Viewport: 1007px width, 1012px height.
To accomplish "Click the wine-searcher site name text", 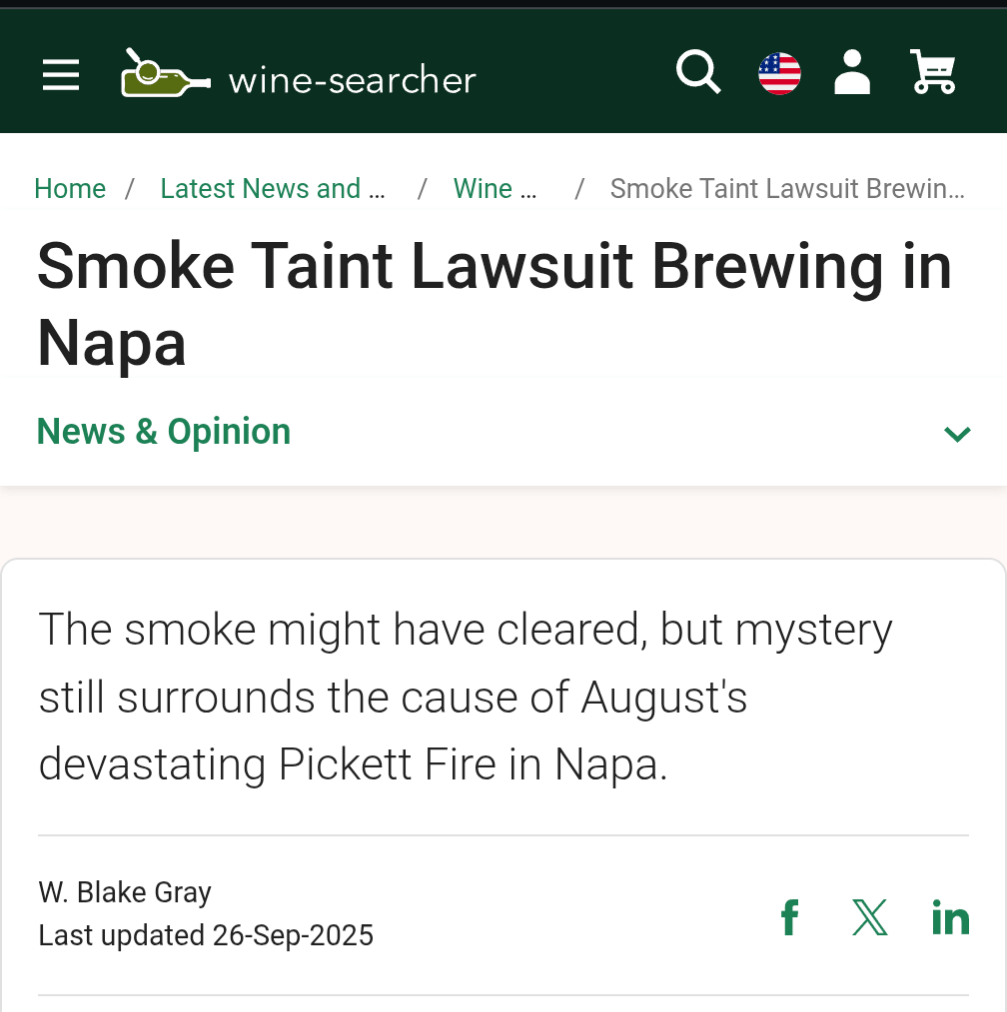I will pyautogui.click(x=352, y=80).
